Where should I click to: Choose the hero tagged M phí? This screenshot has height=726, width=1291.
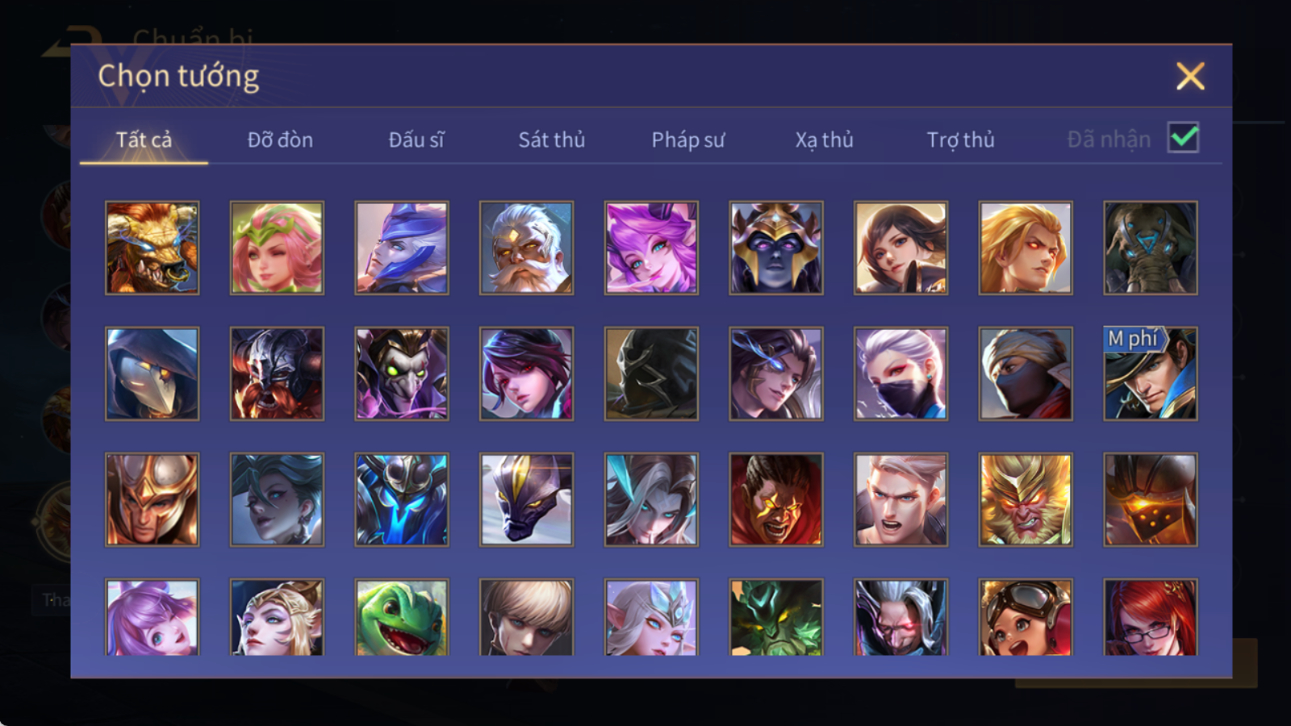coord(1150,374)
